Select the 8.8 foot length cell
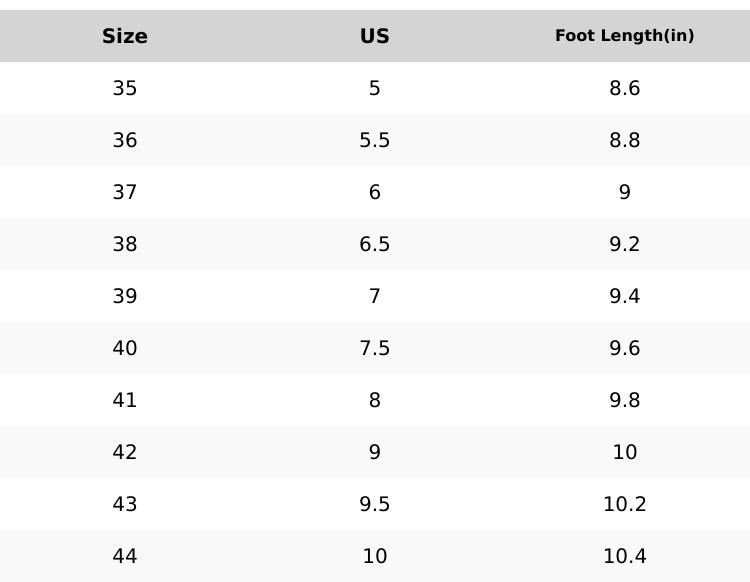Image resolution: width=750 pixels, height=582 pixels. click(624, 140)
